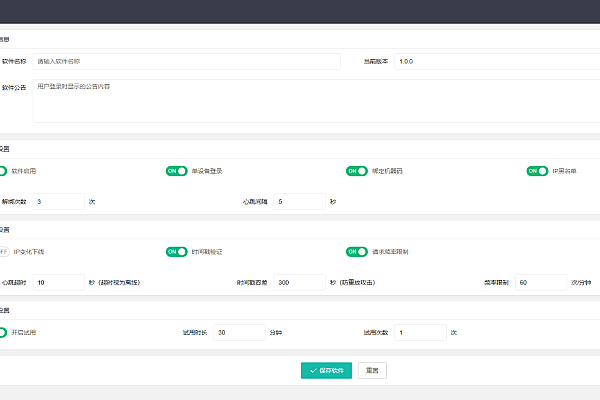Image resolution: width=600 pixels, height=400 pixels.
Task: Toggle the 软件启用 switch
Action: pos(3,171)
